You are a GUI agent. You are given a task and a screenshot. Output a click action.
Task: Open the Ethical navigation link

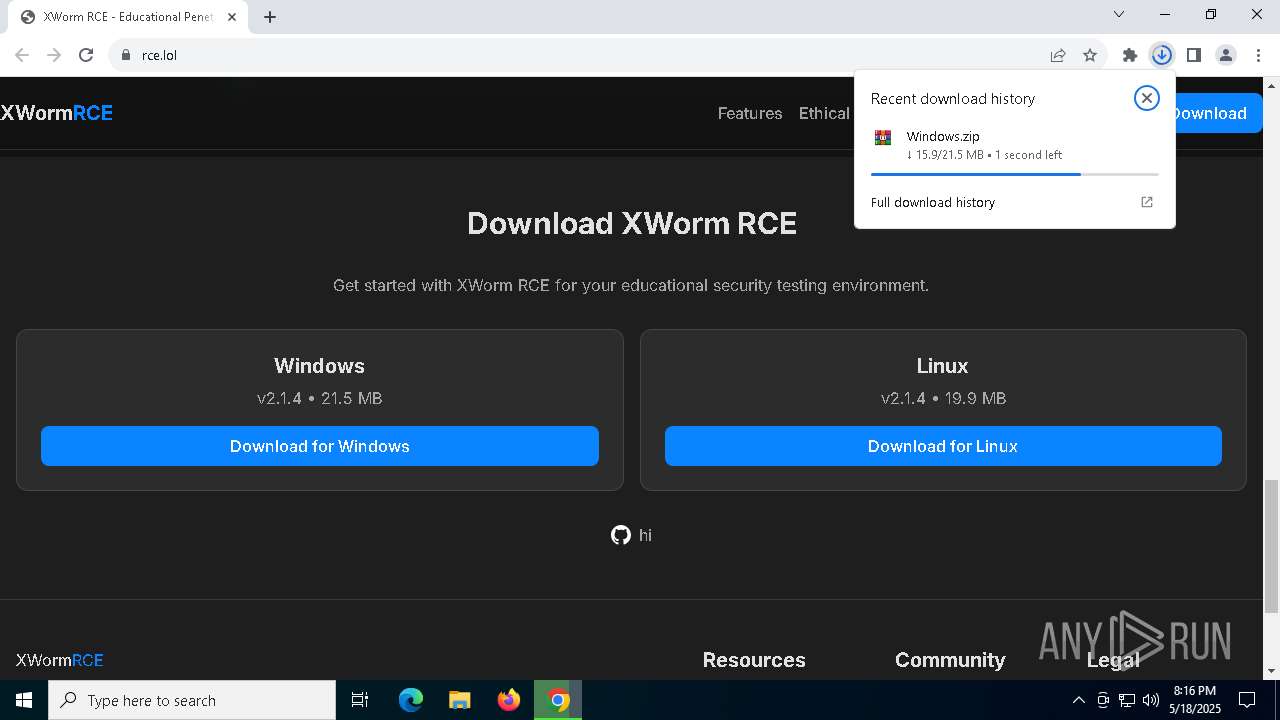click(824, 113)
